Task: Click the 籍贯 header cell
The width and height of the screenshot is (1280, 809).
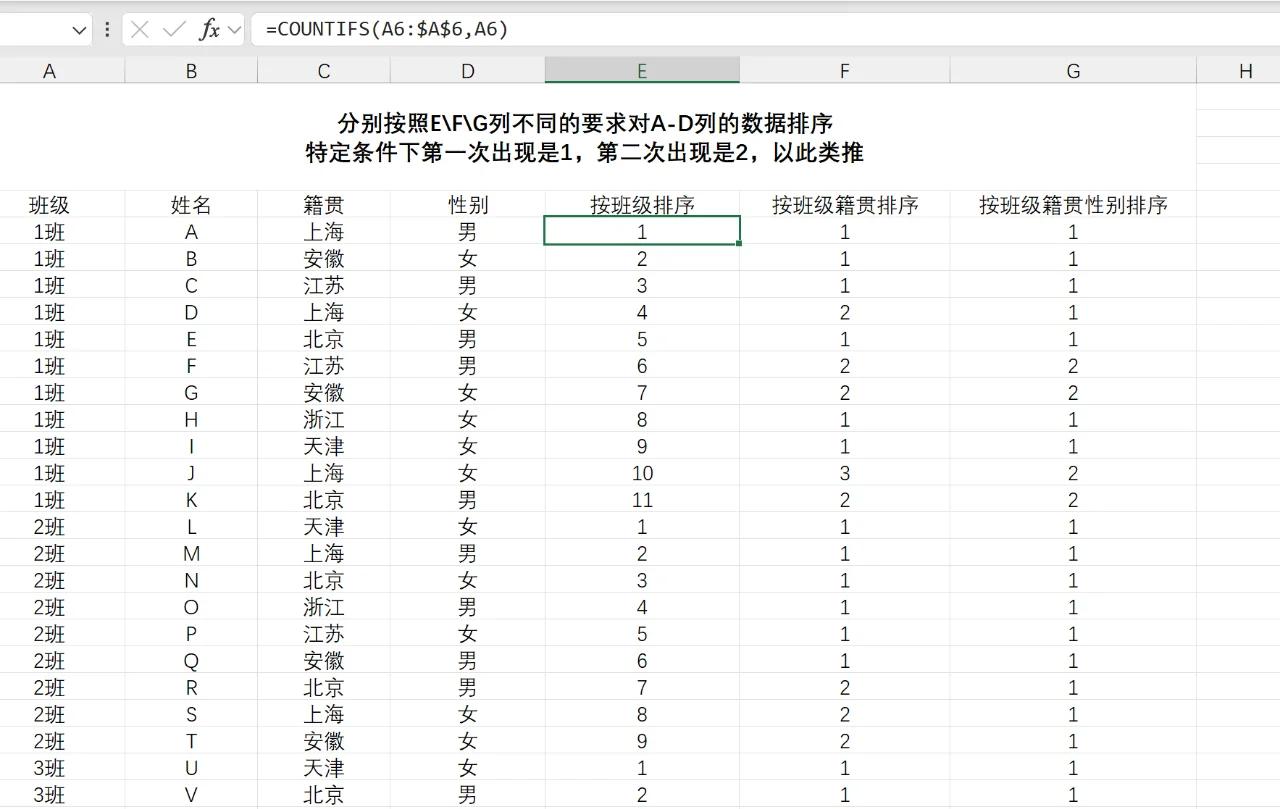Action: [x=324, y=205]
